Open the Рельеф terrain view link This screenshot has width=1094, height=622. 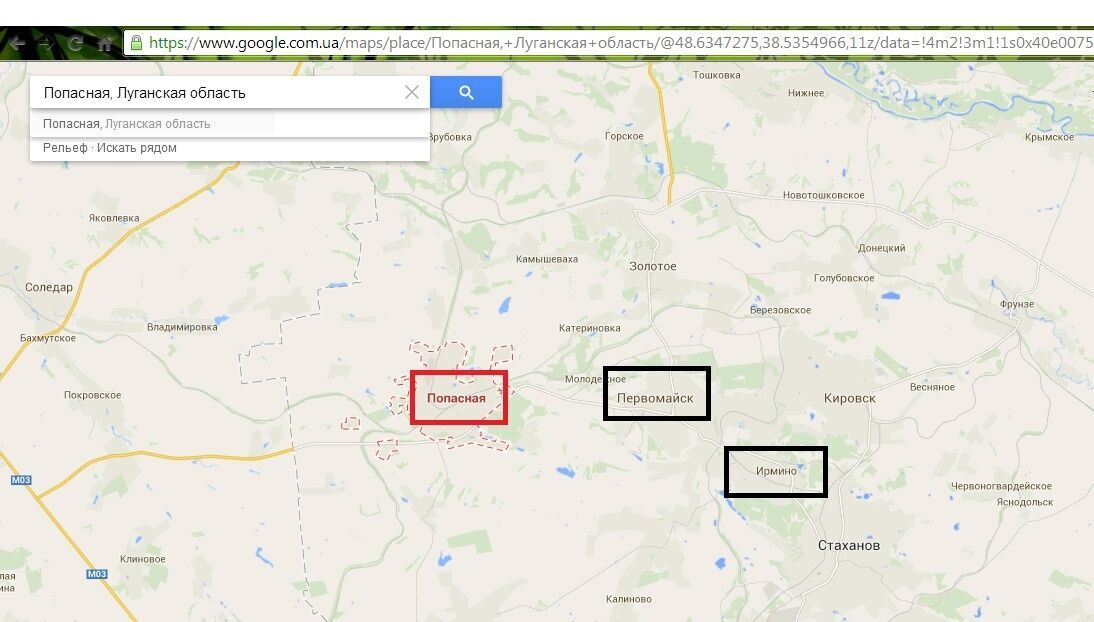tap(65, 148)
